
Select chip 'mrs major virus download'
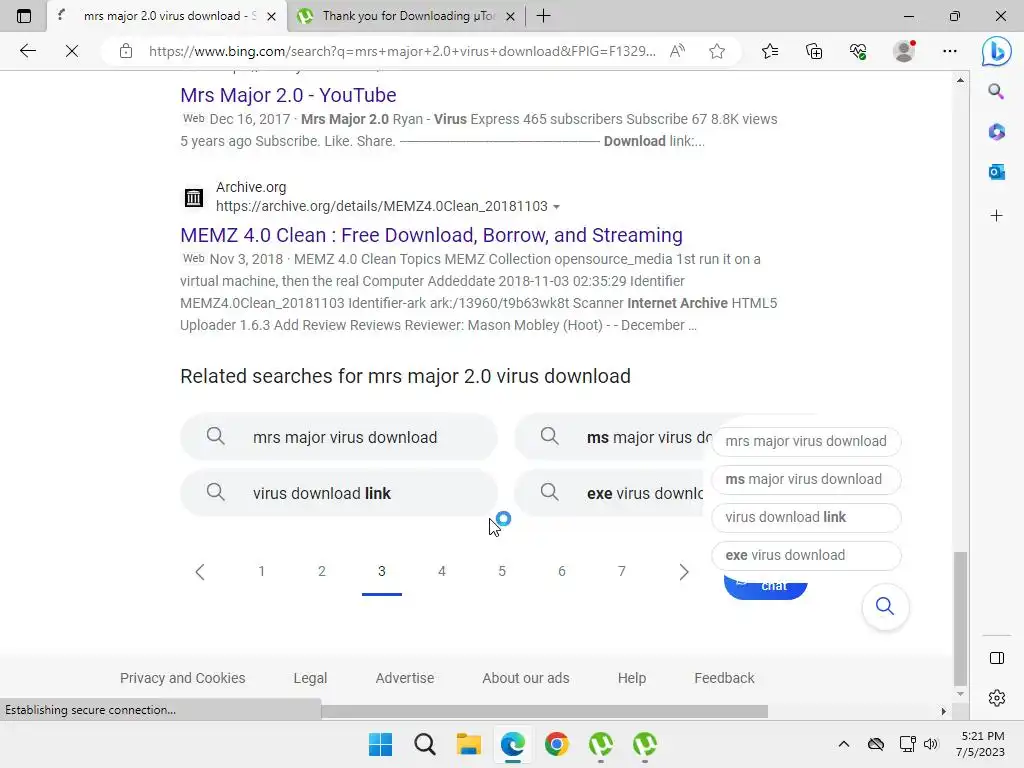coord(806,441)
